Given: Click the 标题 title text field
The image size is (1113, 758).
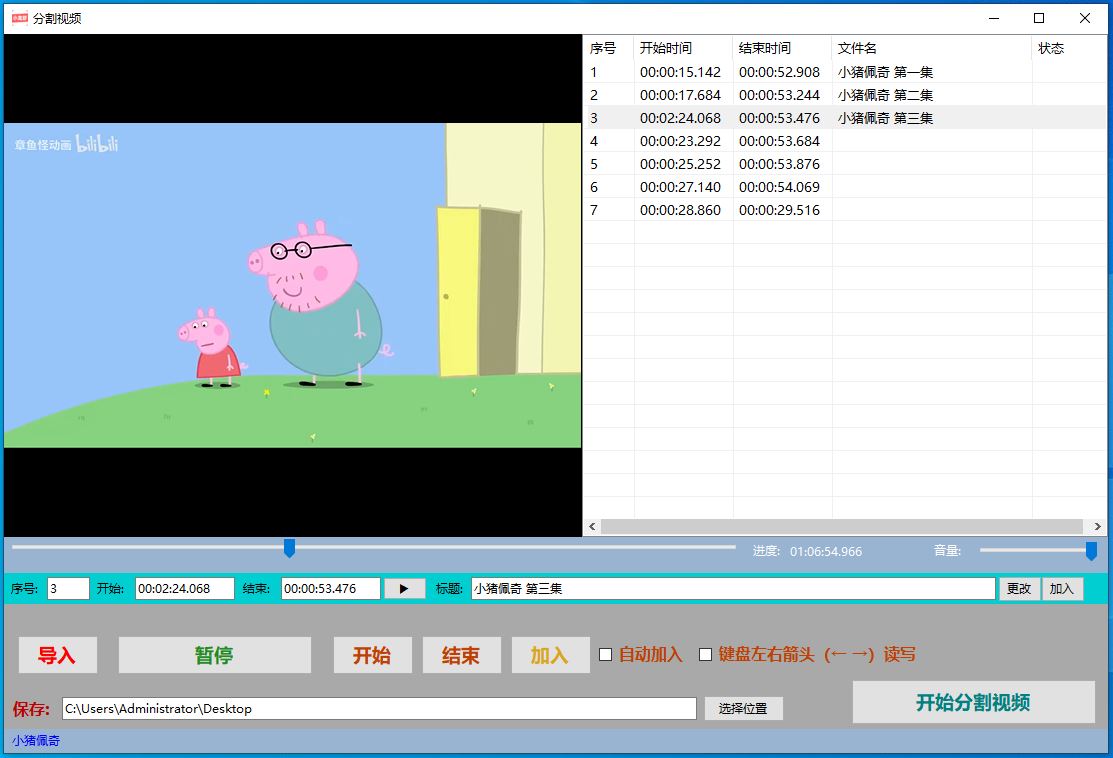Looking at the screenshot, I should tap(732, 589).
